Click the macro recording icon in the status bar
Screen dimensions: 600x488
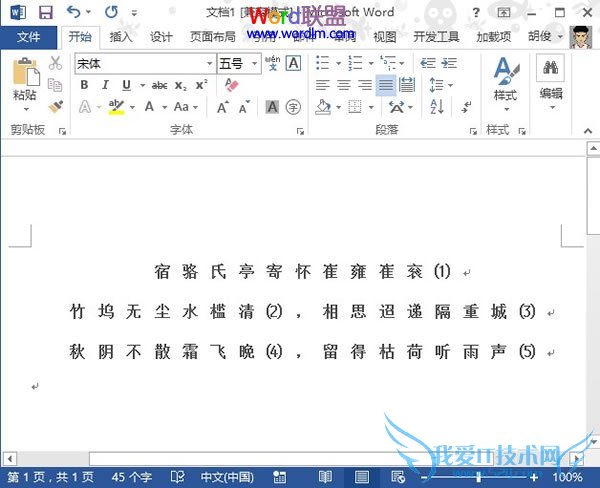279,477
